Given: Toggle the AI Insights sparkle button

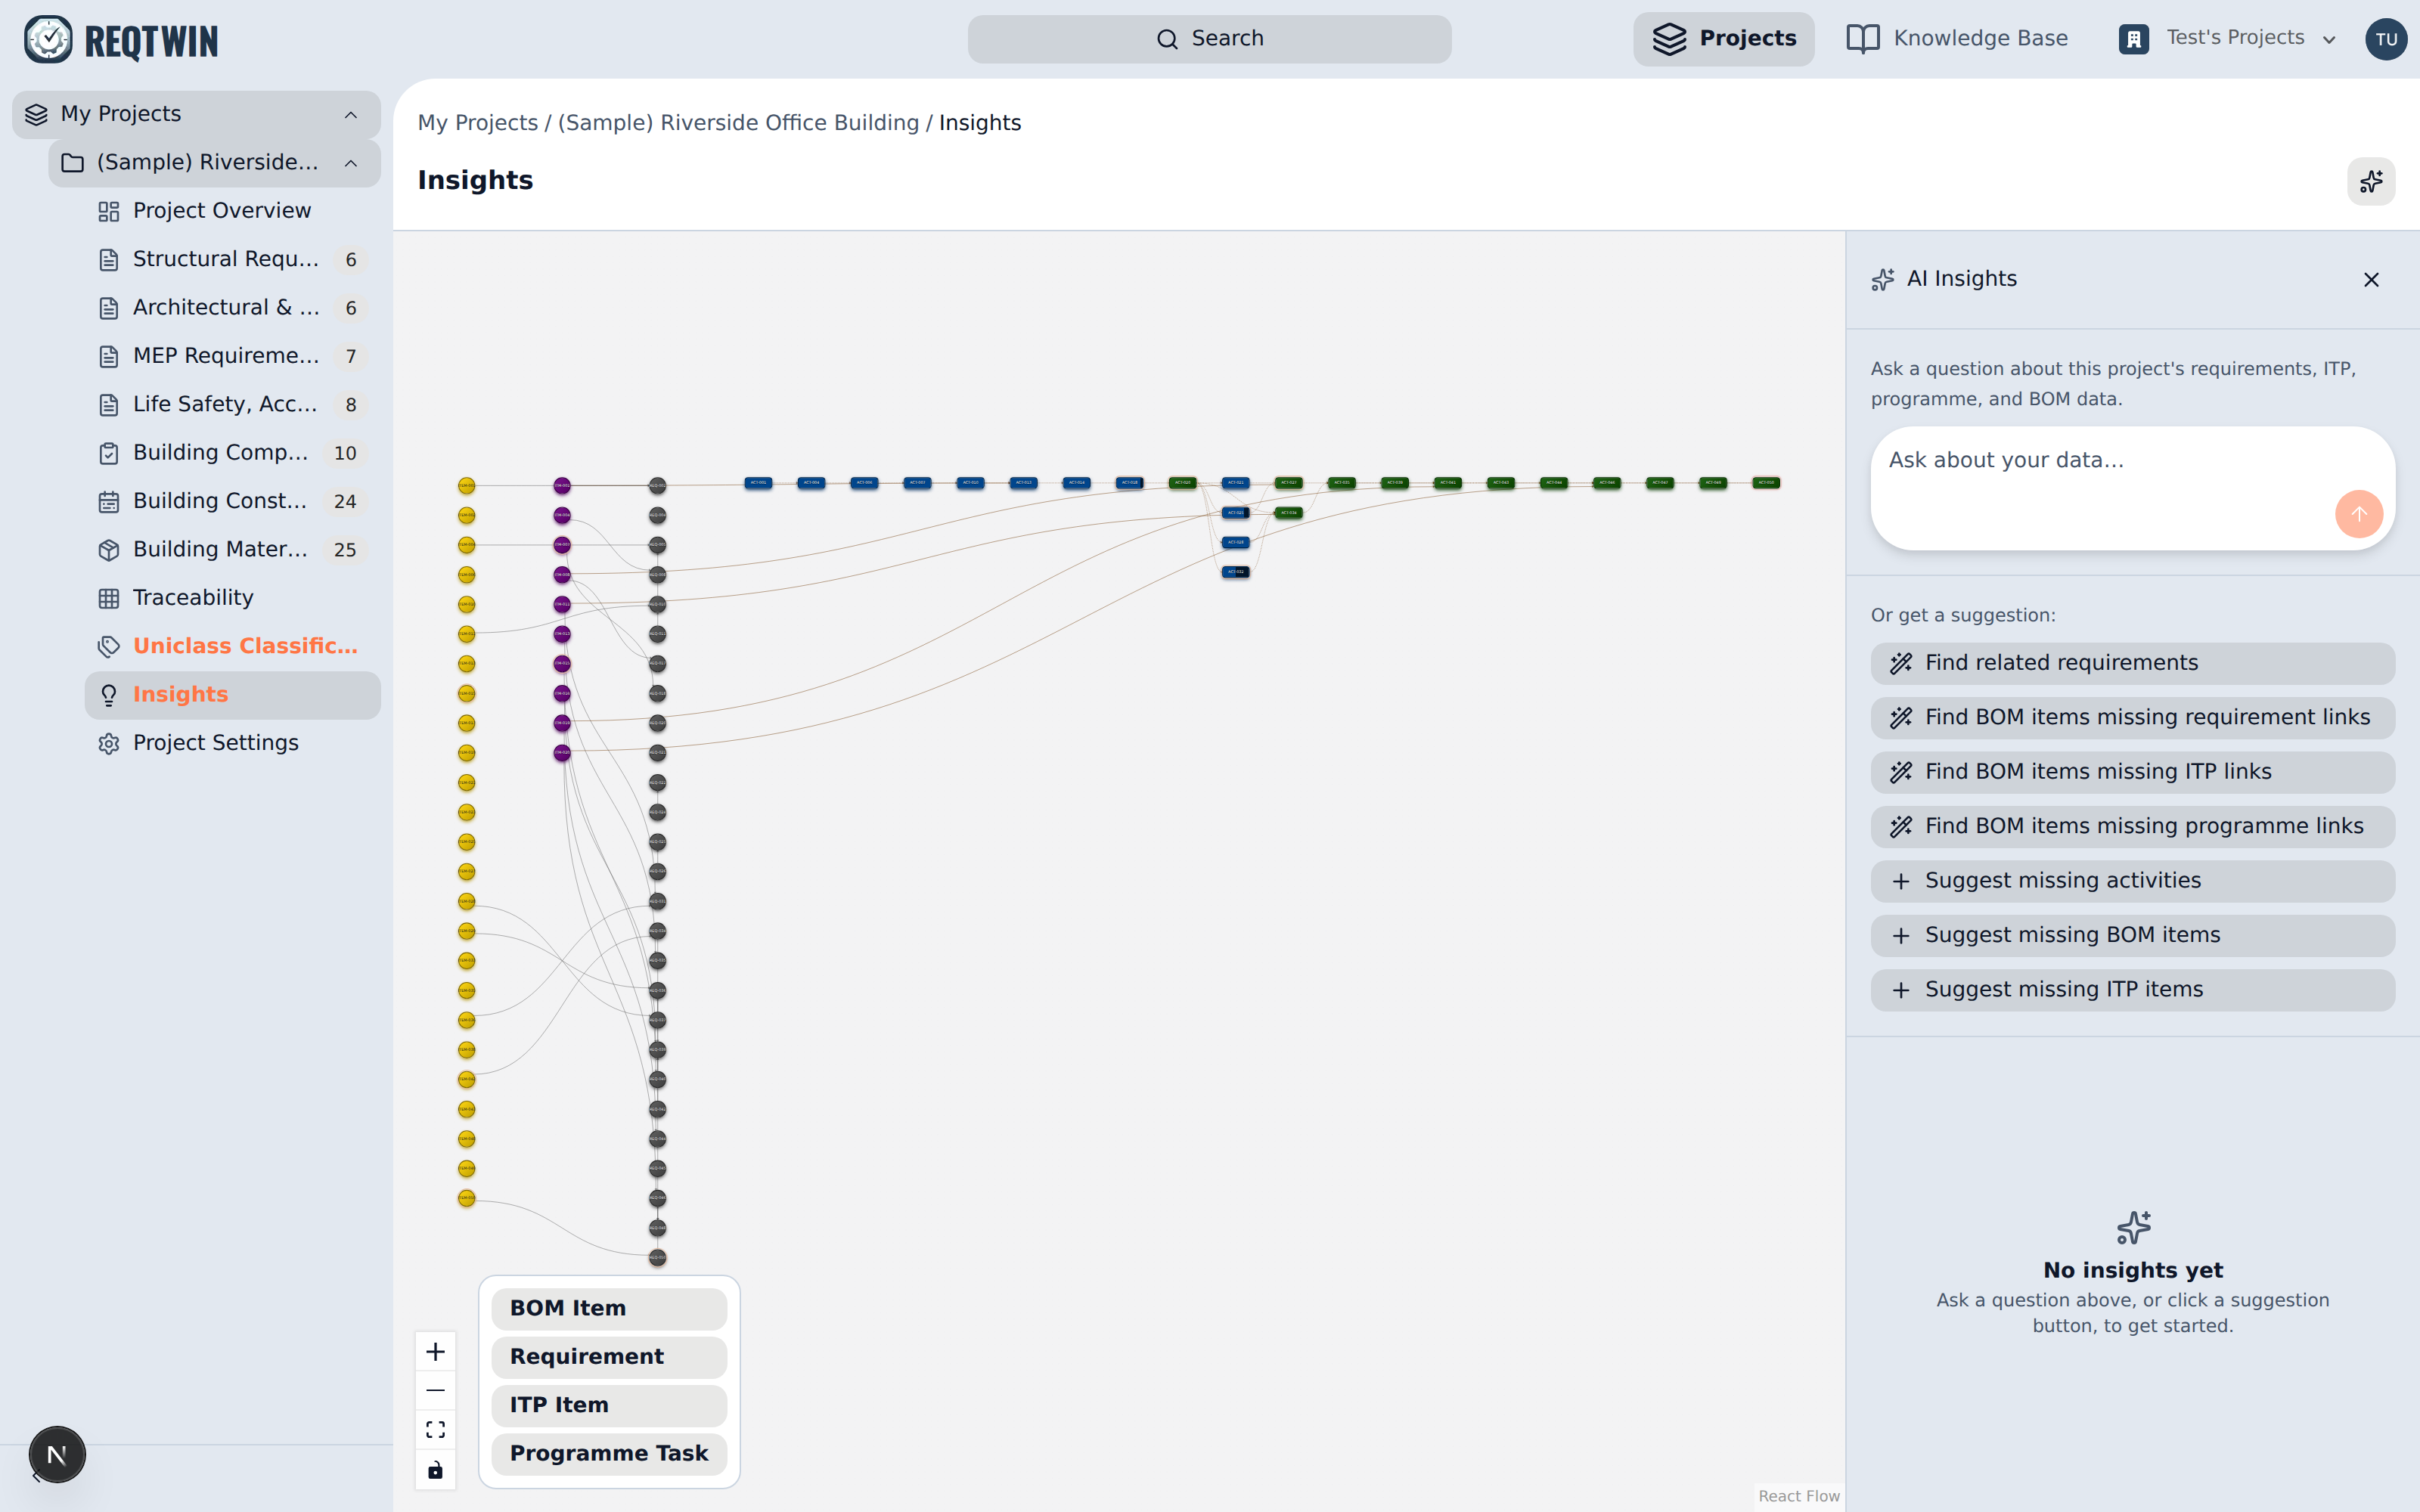Looking at the screenshot, I should pos(2370,181).
